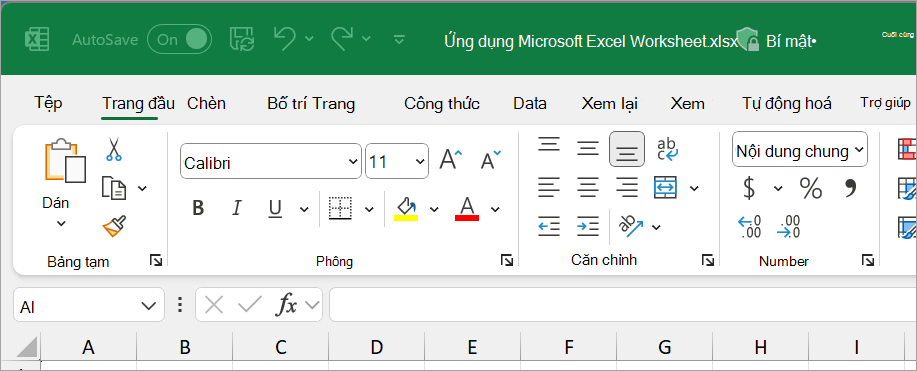The height and width of the screenshot is (371, 917).
Task: Click the Merge & Center icon
Action: tap(666, 187)
